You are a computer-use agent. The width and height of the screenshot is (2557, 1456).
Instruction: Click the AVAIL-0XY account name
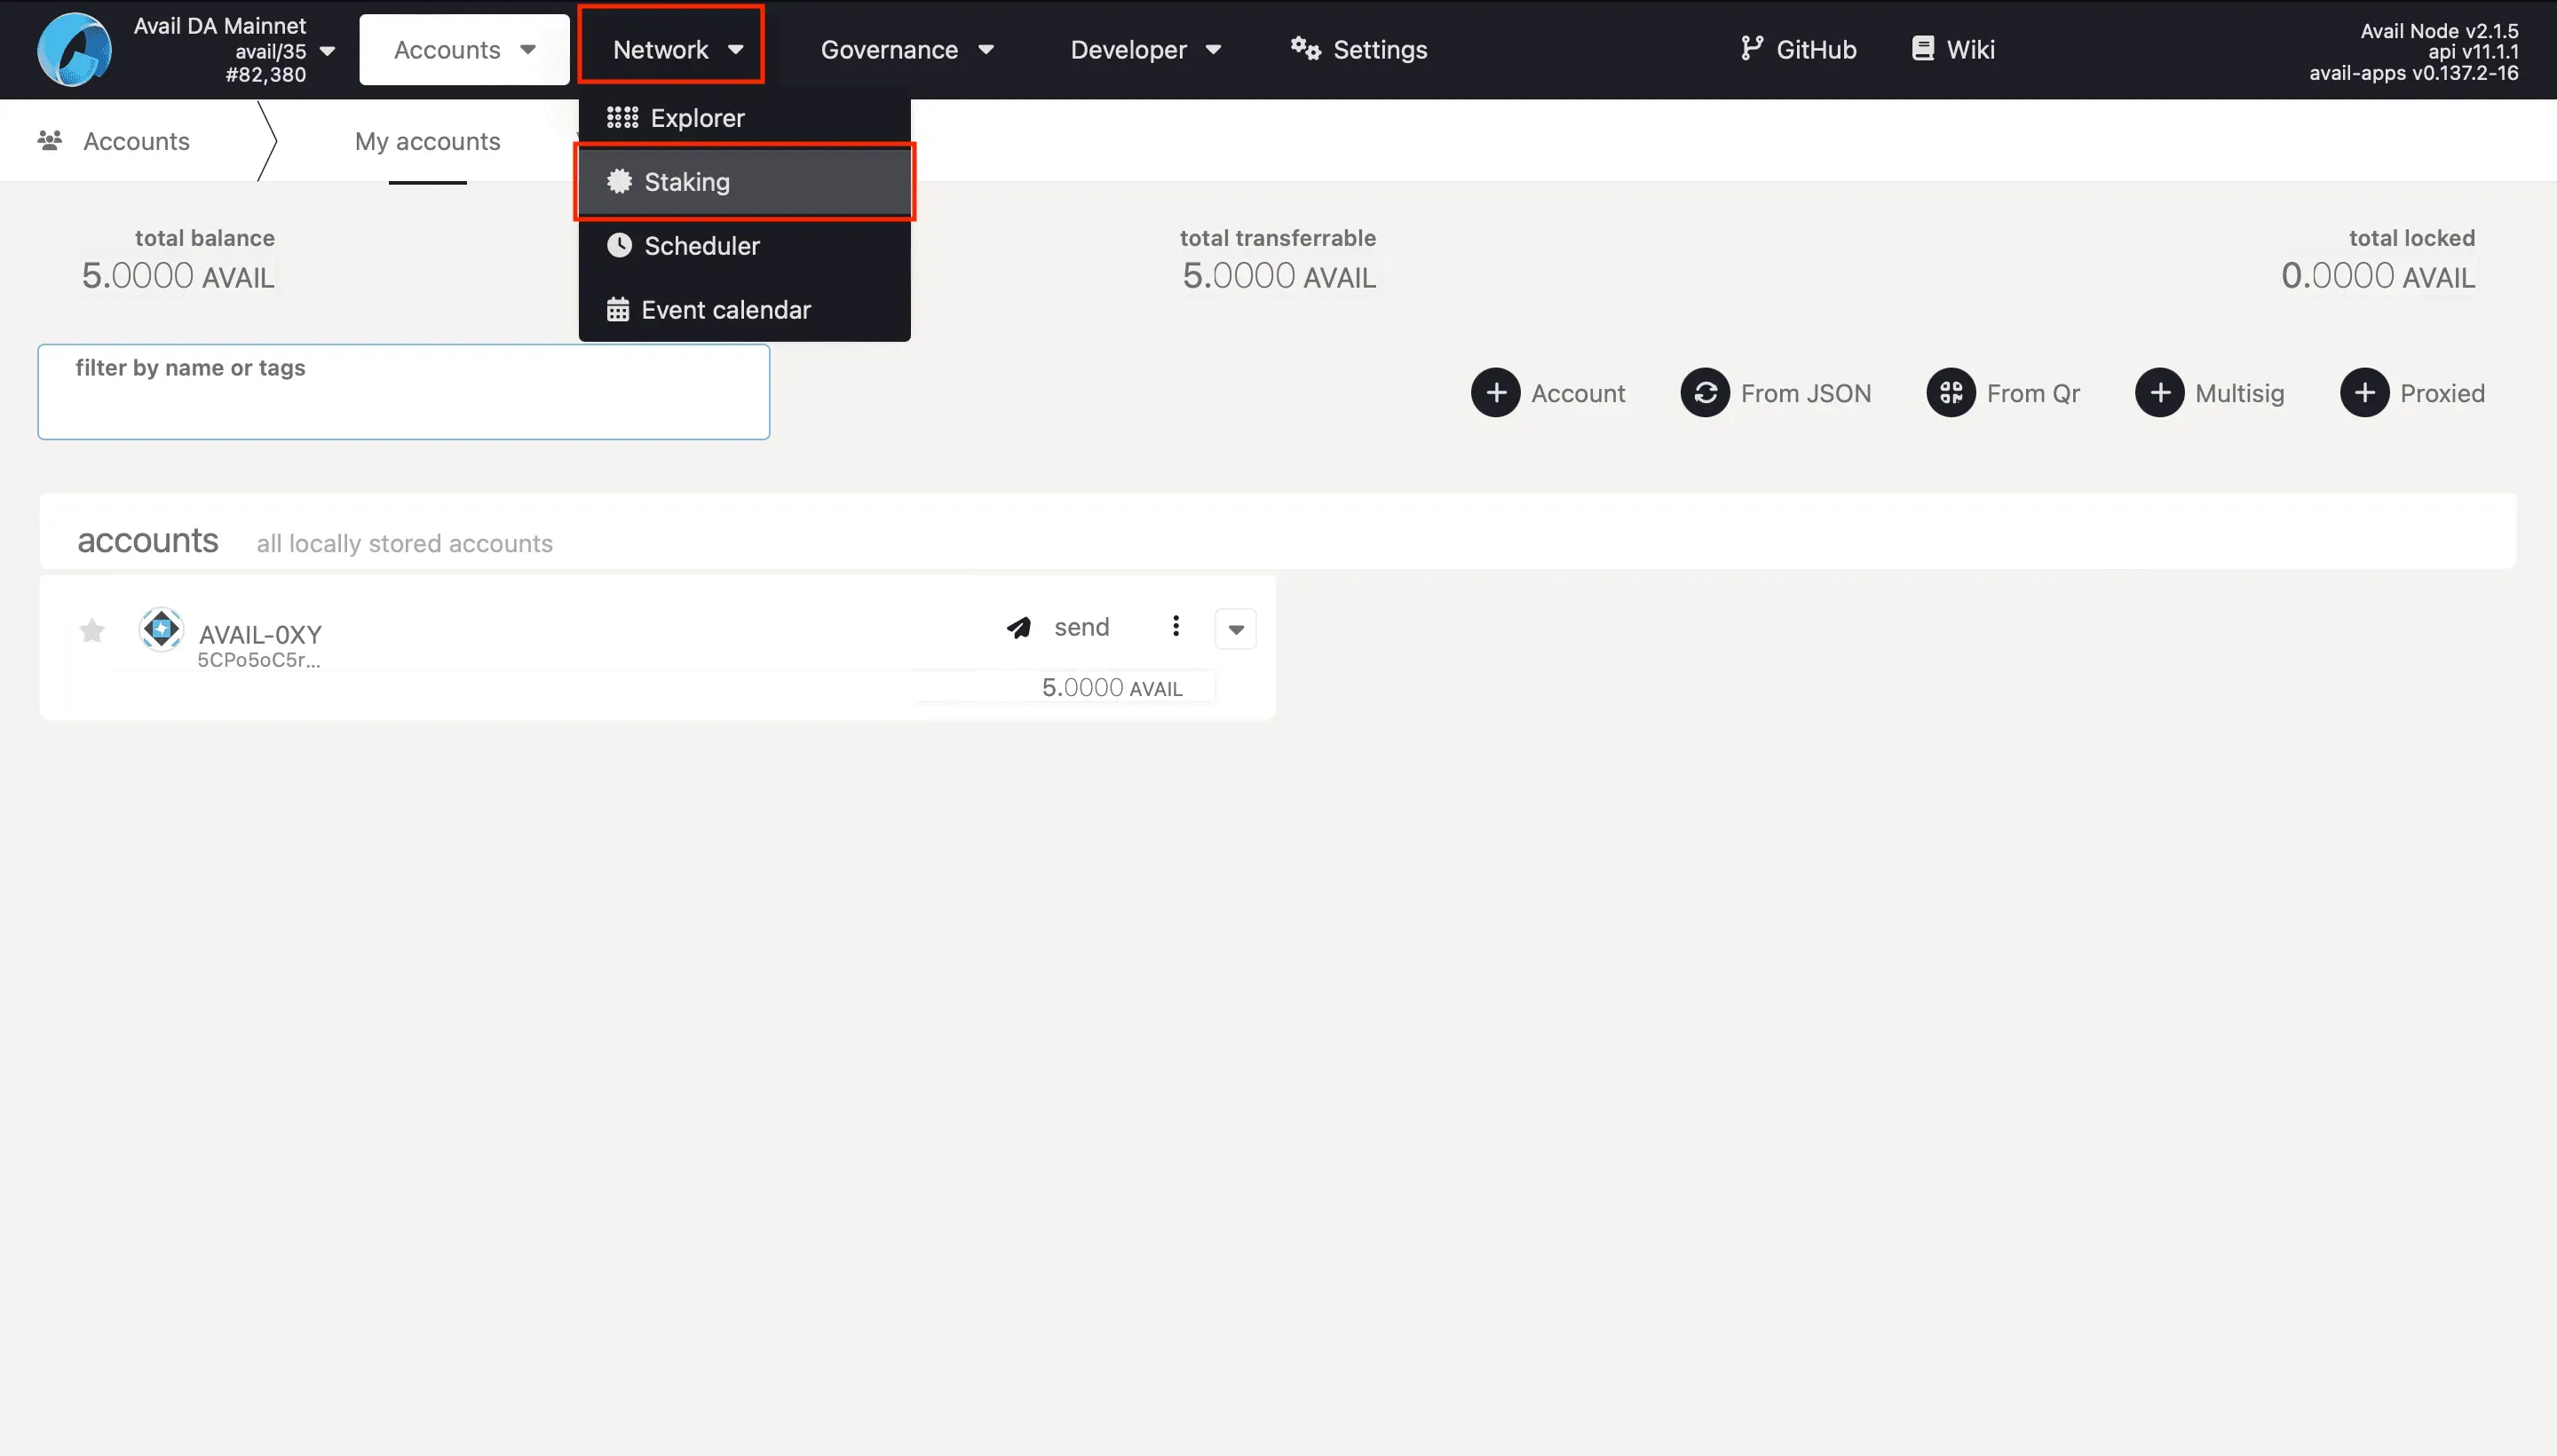(260, 634)
